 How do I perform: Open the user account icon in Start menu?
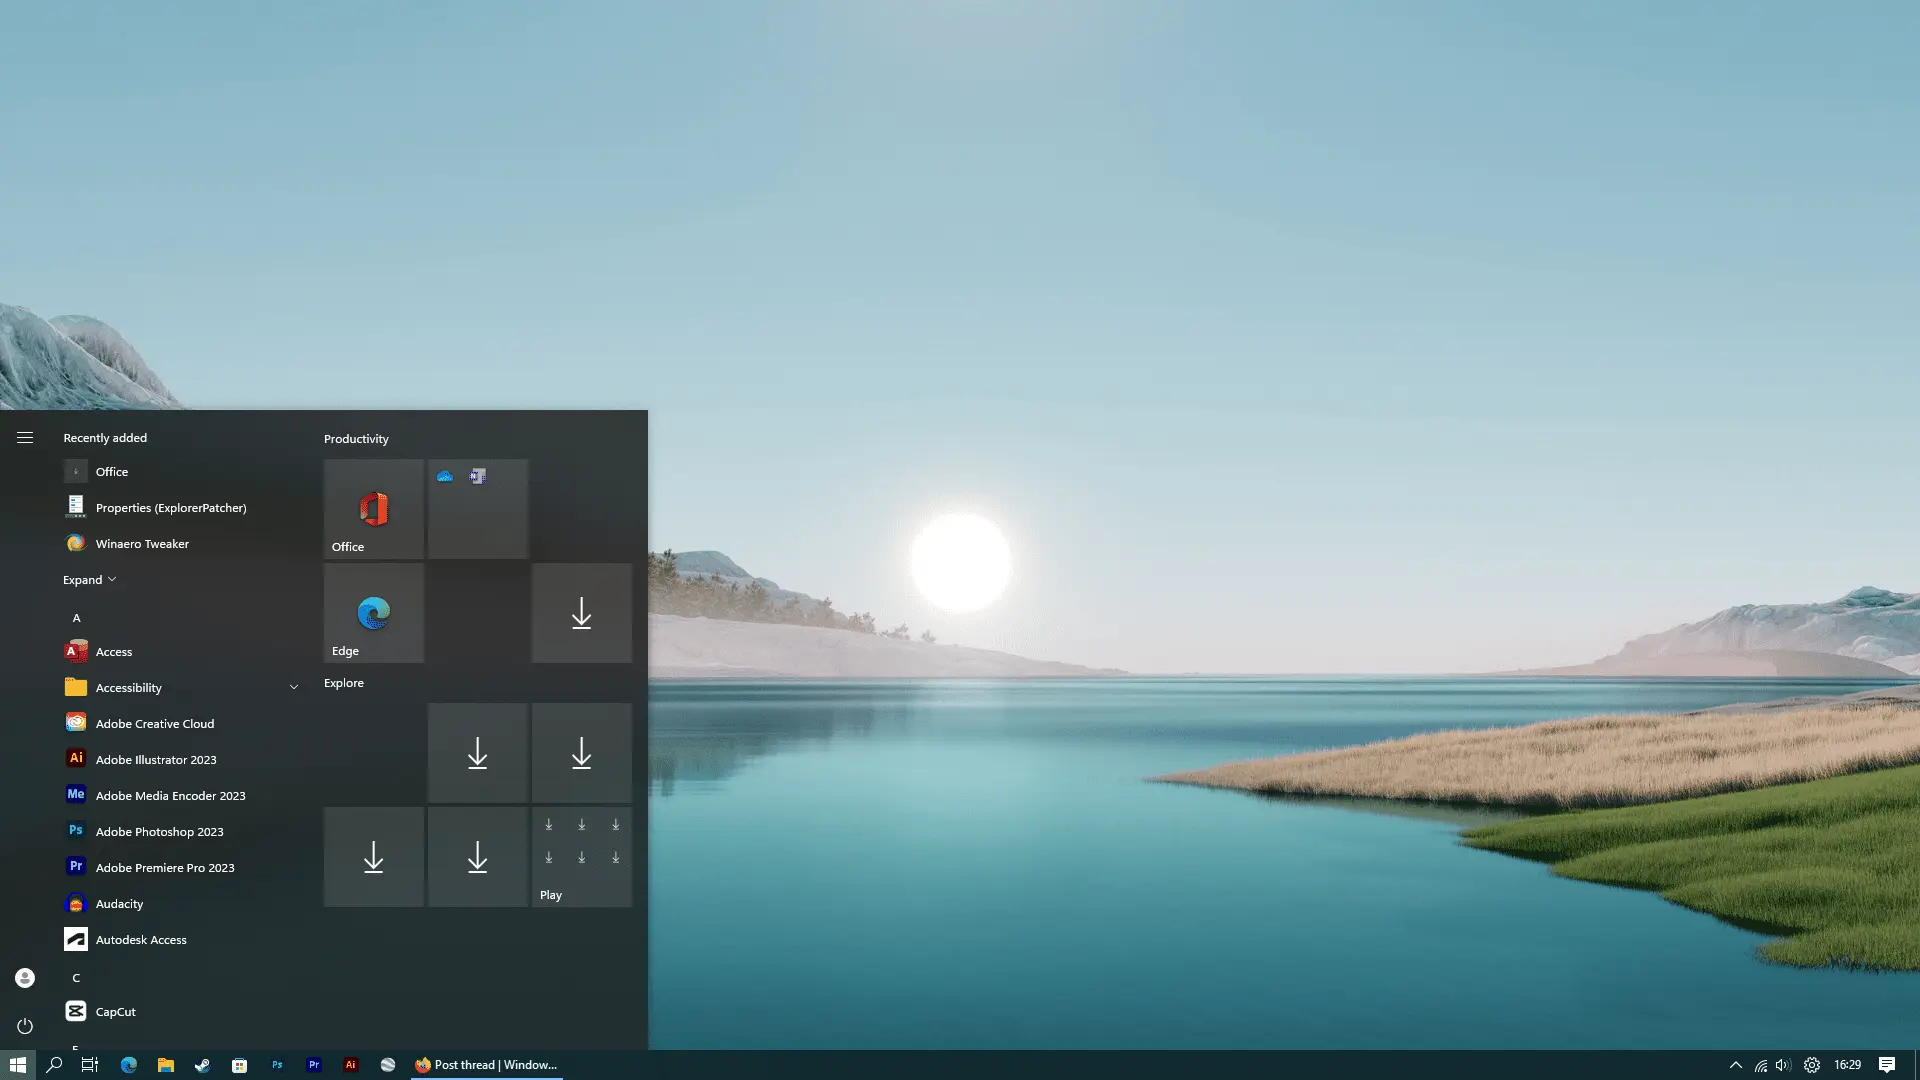click(25, 977)
